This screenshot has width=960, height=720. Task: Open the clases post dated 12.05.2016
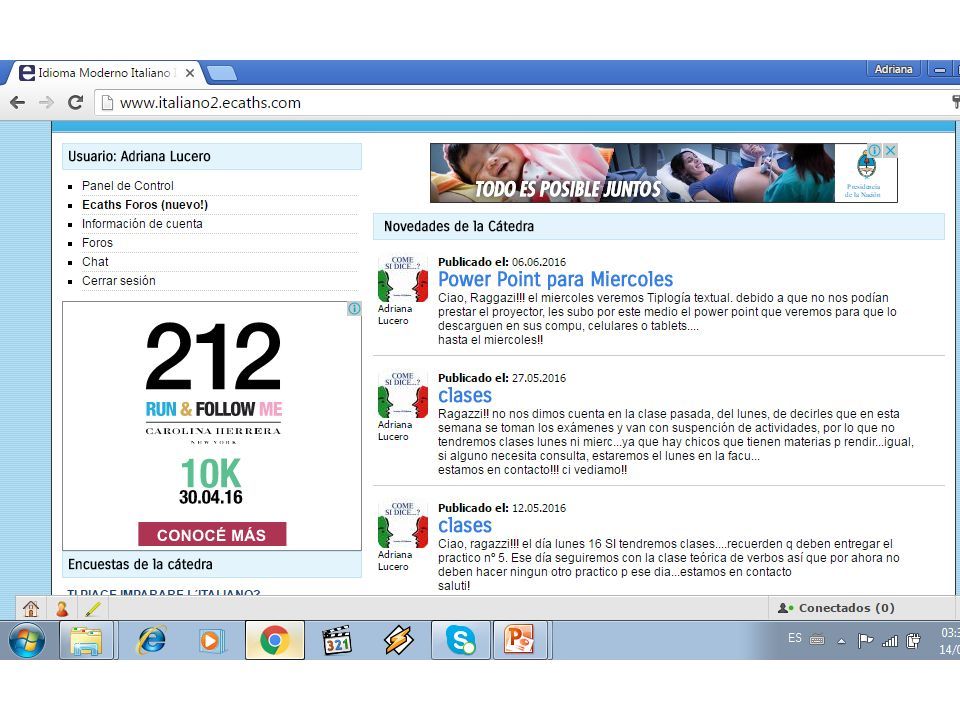pyautogui.click(x=465, y=525)
